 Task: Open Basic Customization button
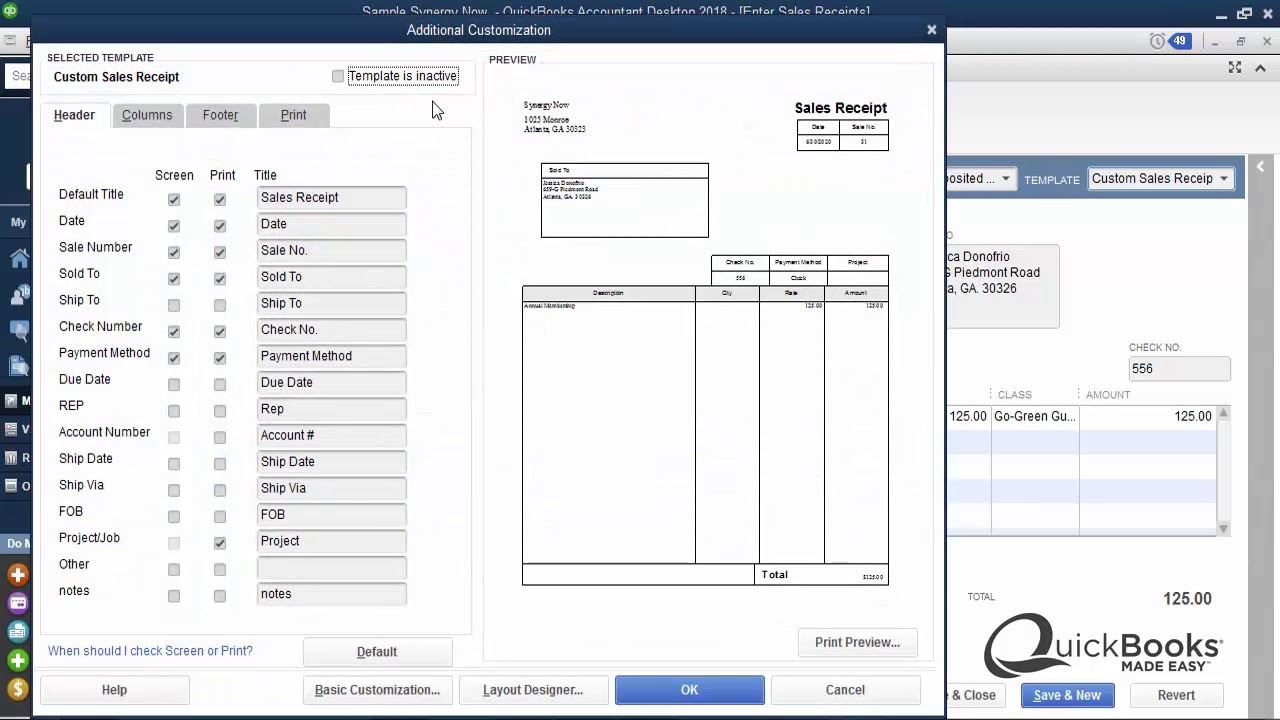pos(377,690)
